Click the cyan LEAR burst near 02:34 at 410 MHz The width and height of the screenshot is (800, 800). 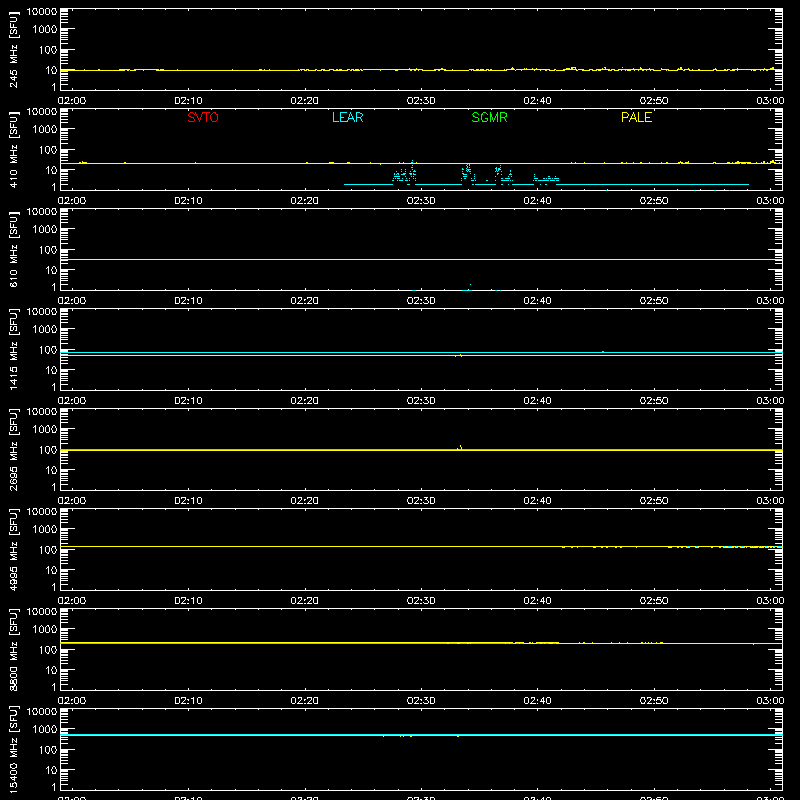468,173
